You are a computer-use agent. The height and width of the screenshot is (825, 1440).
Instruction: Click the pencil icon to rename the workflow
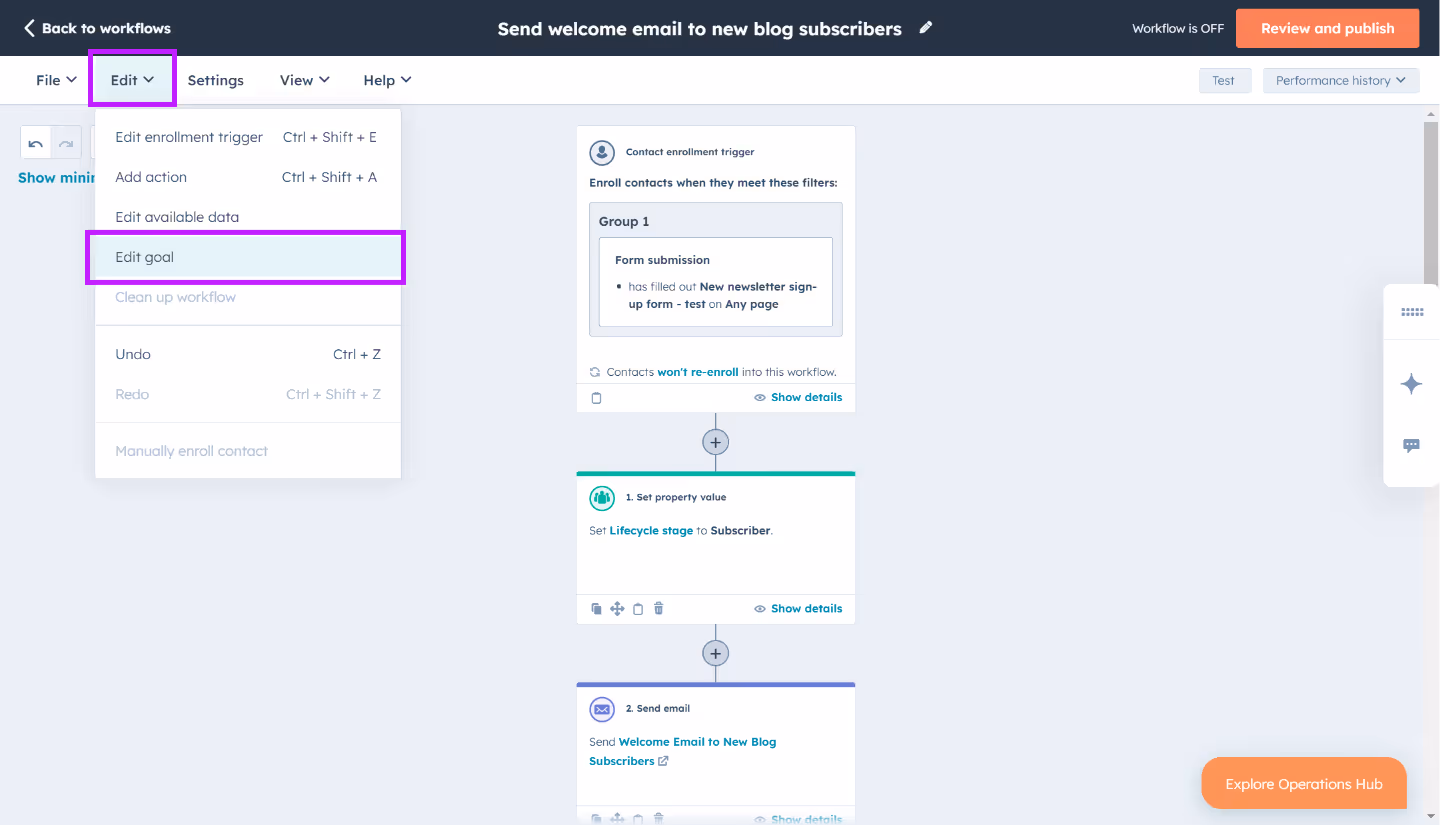point(925,28)
